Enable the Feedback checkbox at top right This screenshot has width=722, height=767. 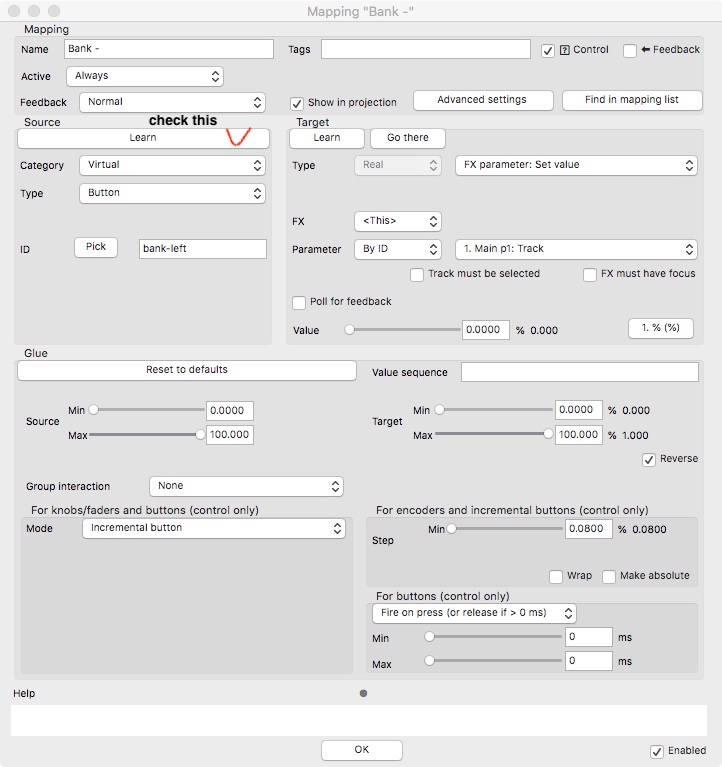(630, 51)
